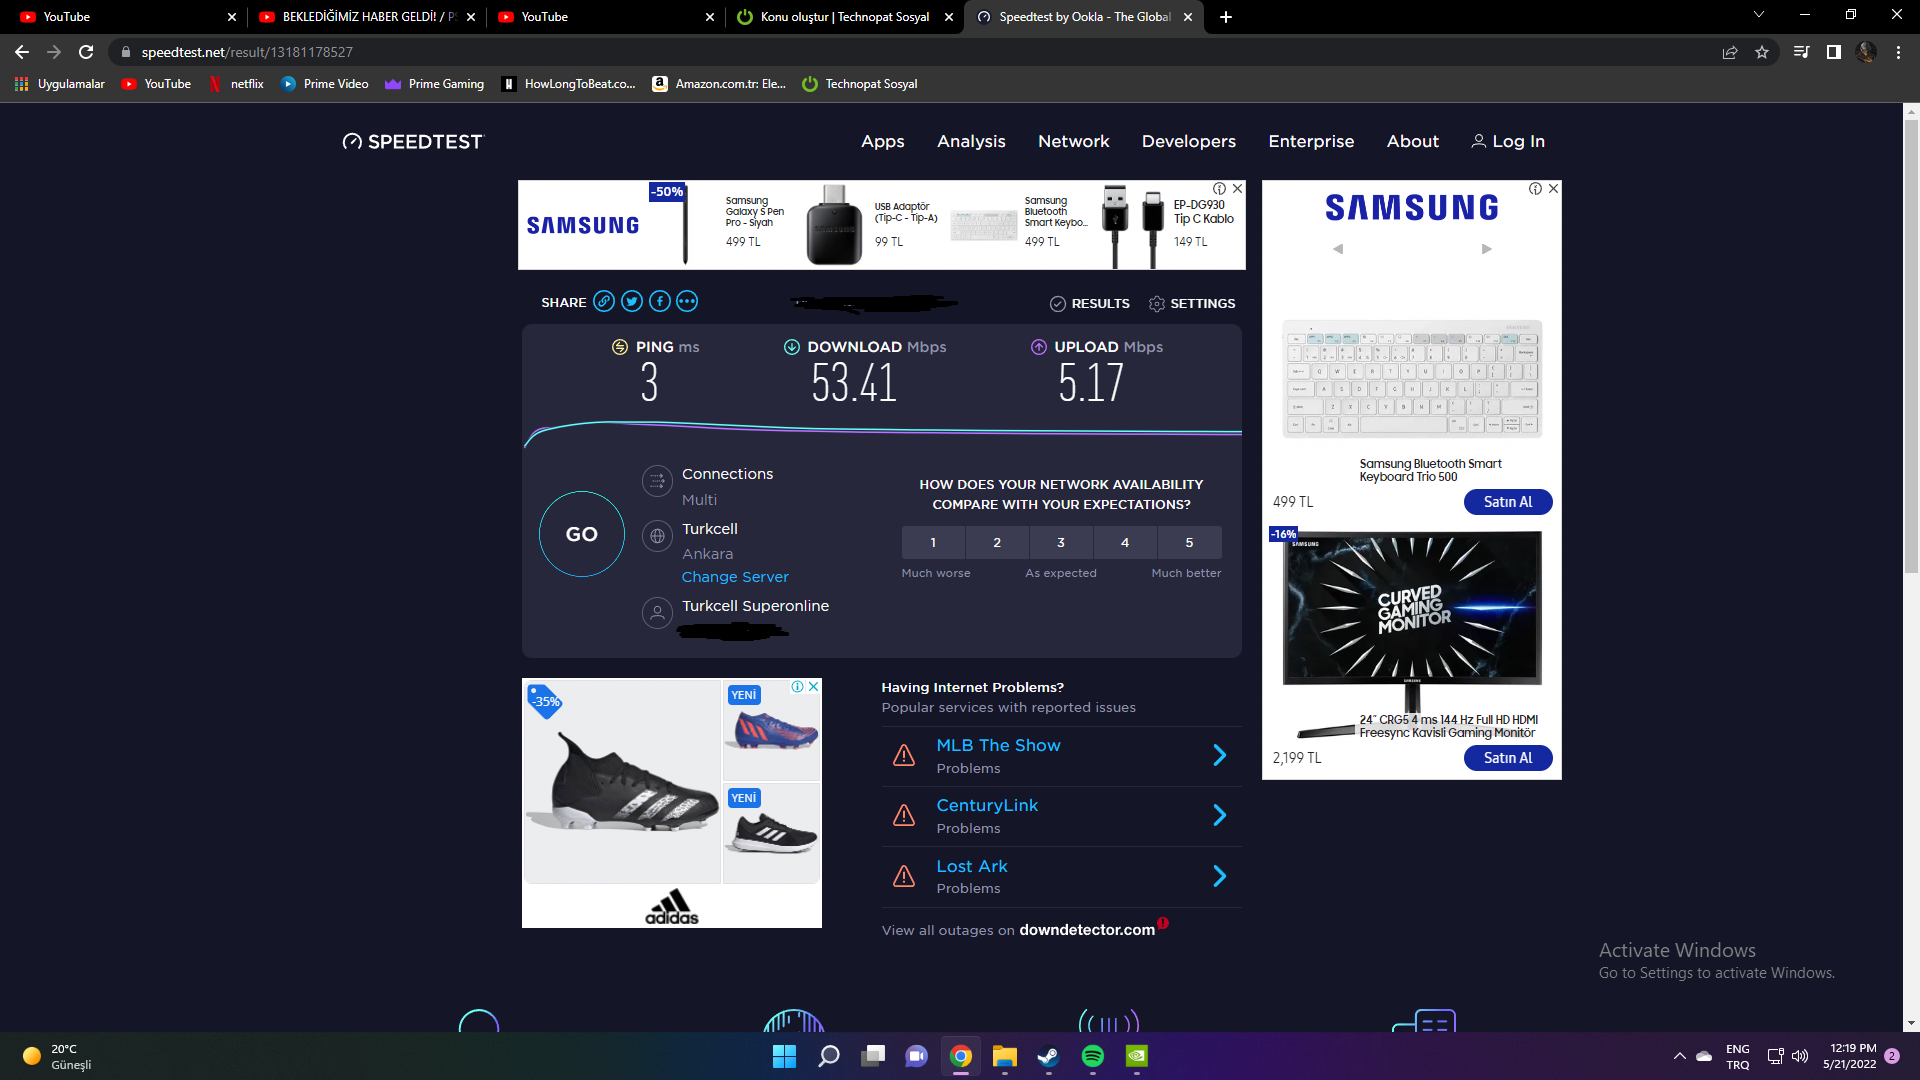Click the copy link share icon
1920x1080 pixels.
pyautogui.click(x=604, y=302)
